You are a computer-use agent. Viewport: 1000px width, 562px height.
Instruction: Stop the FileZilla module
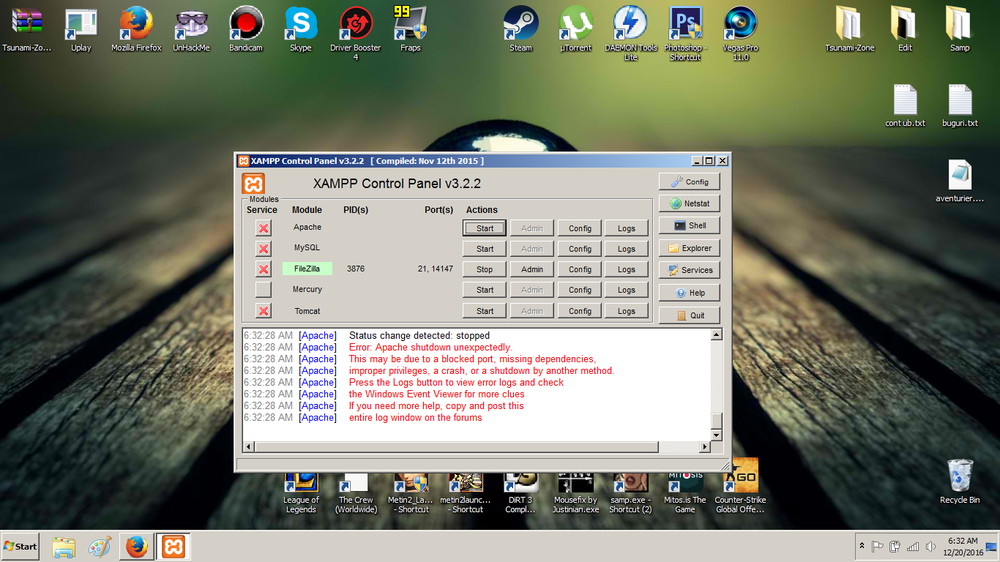tap(485, 269)
